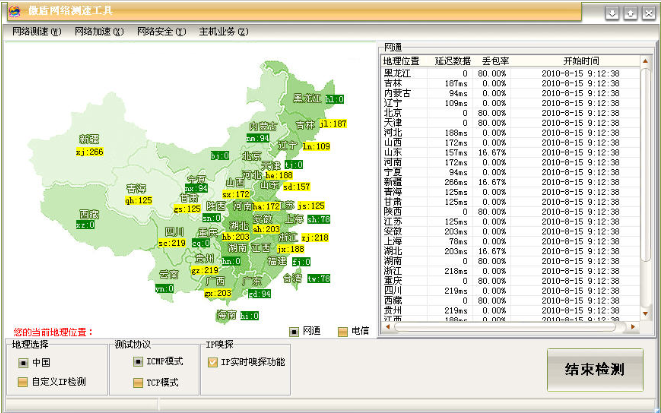Click the jl:187 label on map
661x413 pixels.
(333, 124)
